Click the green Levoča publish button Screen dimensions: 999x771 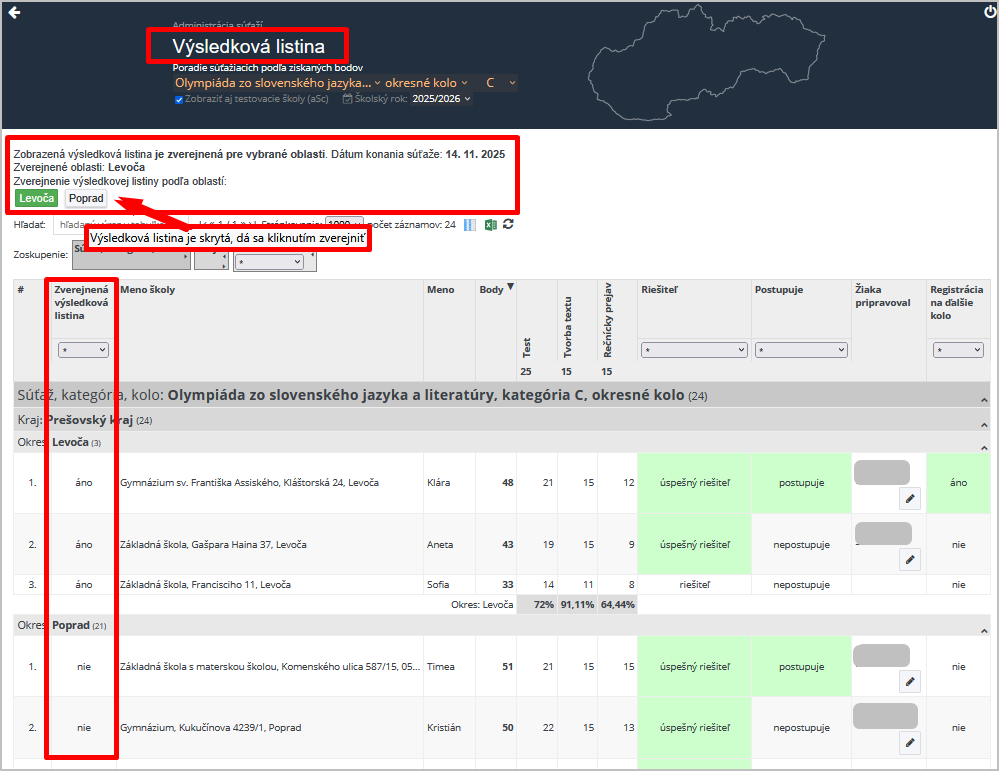37,198
